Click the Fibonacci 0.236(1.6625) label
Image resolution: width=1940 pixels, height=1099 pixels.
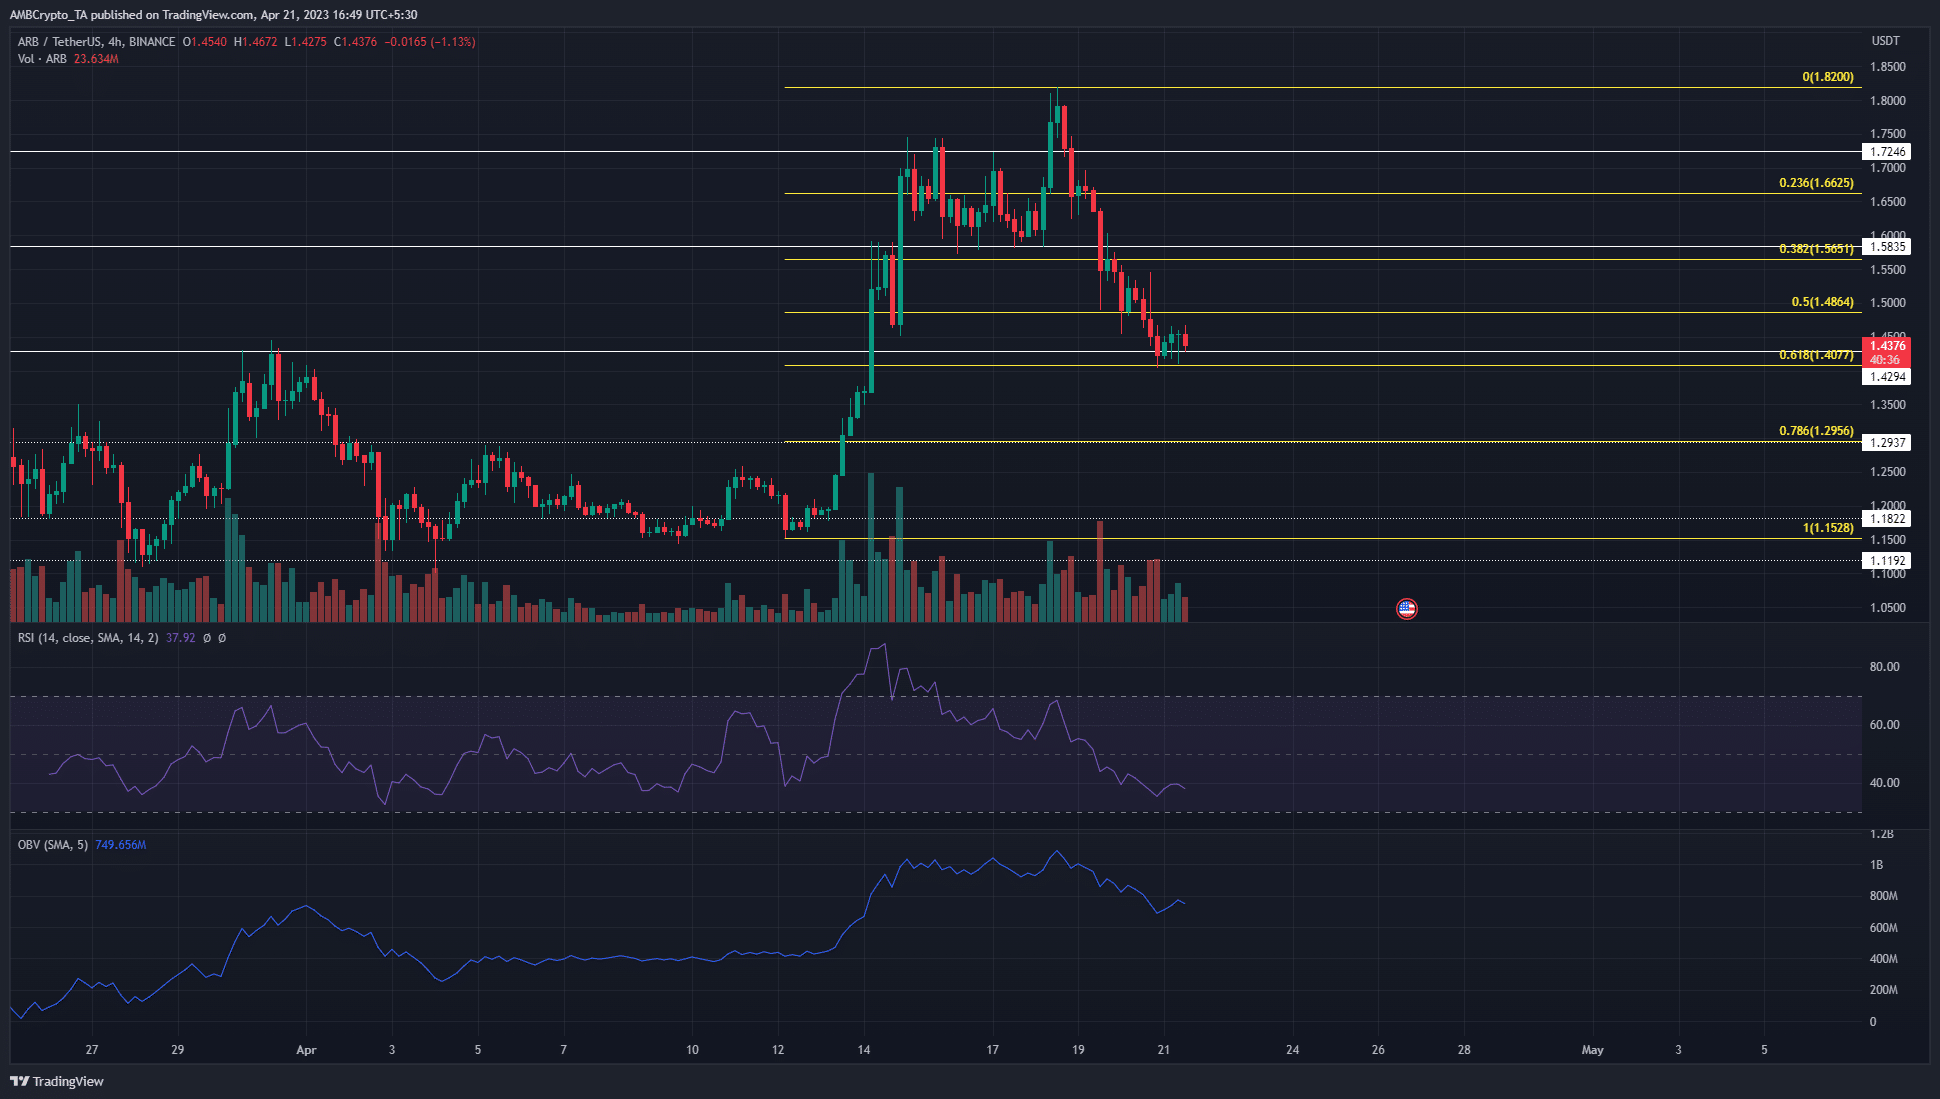[1816, 183]
